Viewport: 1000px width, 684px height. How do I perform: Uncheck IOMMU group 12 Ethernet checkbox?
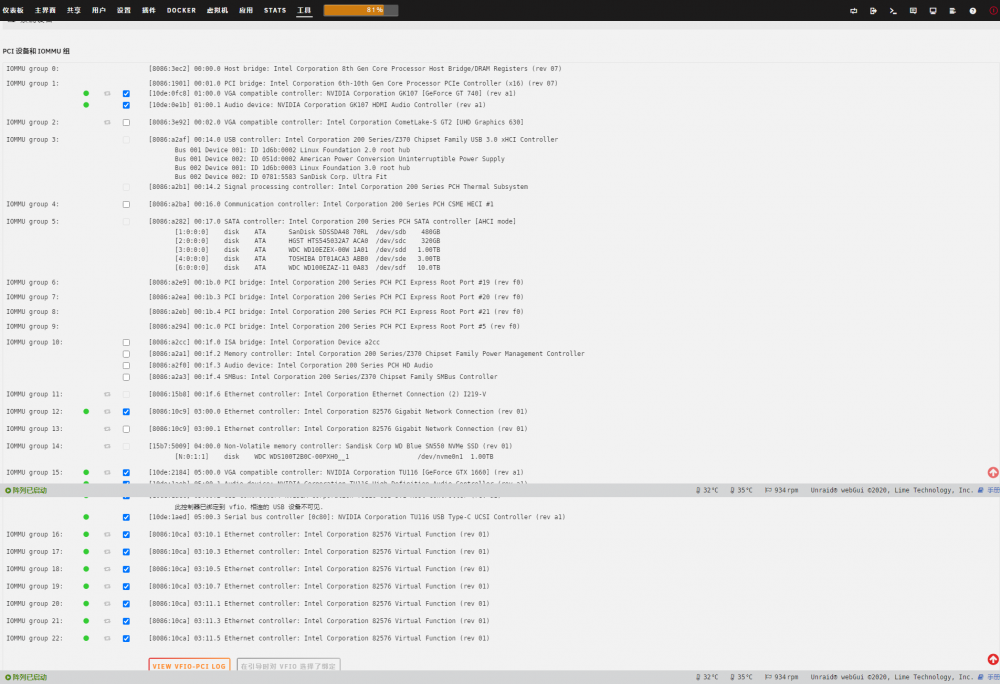[126, 412]
